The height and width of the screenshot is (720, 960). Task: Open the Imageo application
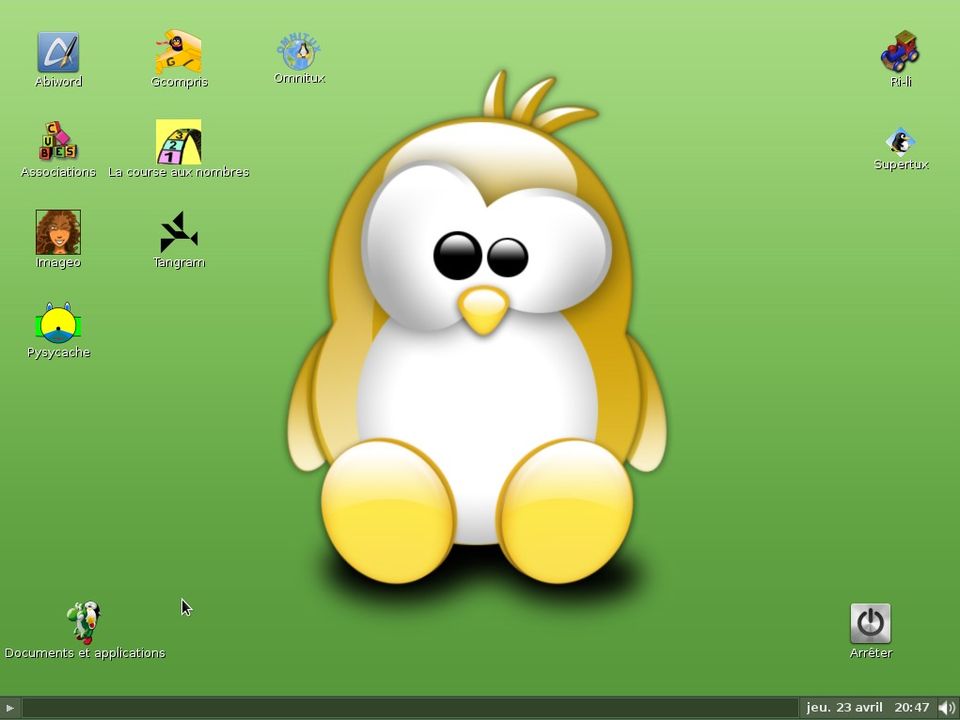click(x=58, y=232)
